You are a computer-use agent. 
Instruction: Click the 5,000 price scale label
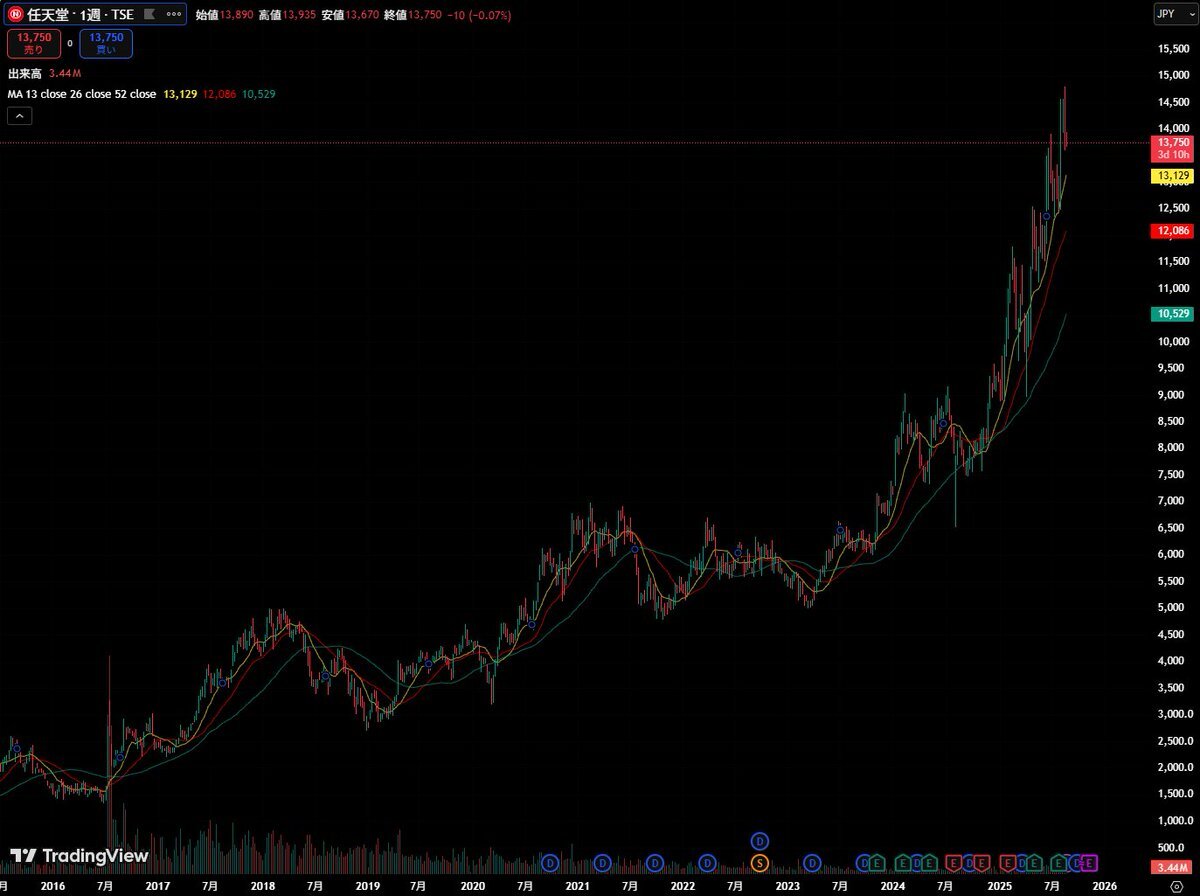coord(1173,607)
